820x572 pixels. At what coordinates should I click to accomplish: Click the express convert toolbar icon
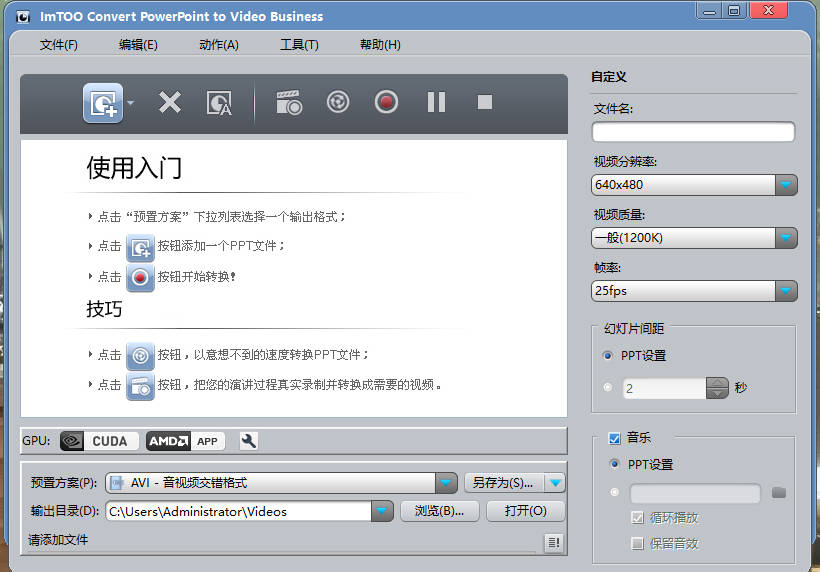click(x=338, y=102)
